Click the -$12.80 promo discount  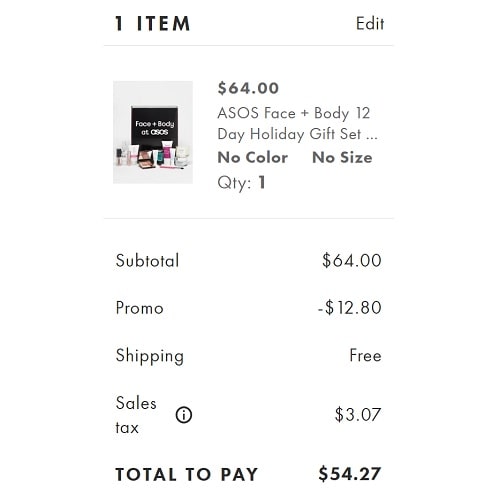pyautogui.click(x=350, y=308)
